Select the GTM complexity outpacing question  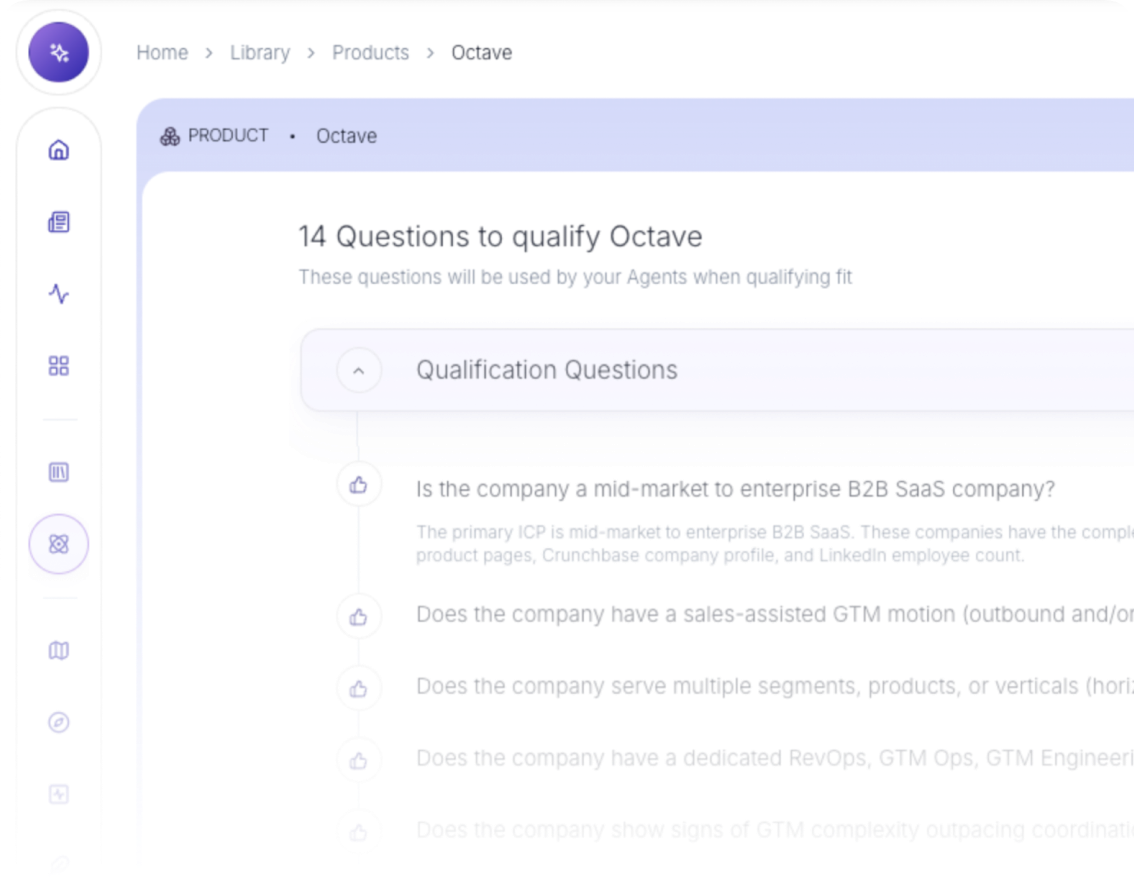[x=775, y=830]
